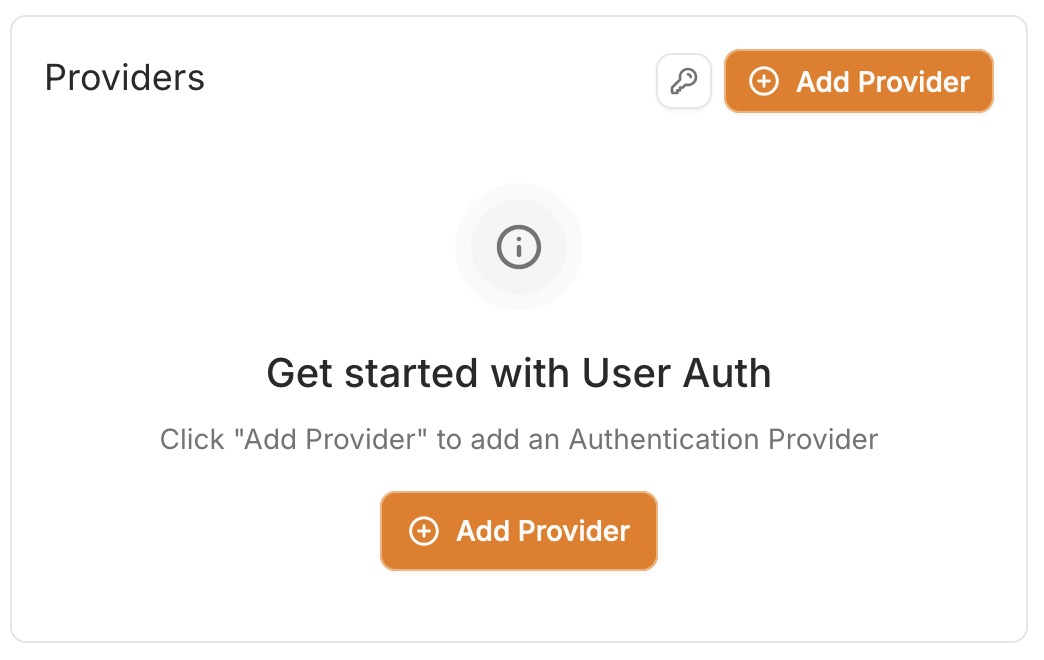
Task: Tap the circled plus glyph below the description text
Action: pyautogui.click(x=424, y=531)
